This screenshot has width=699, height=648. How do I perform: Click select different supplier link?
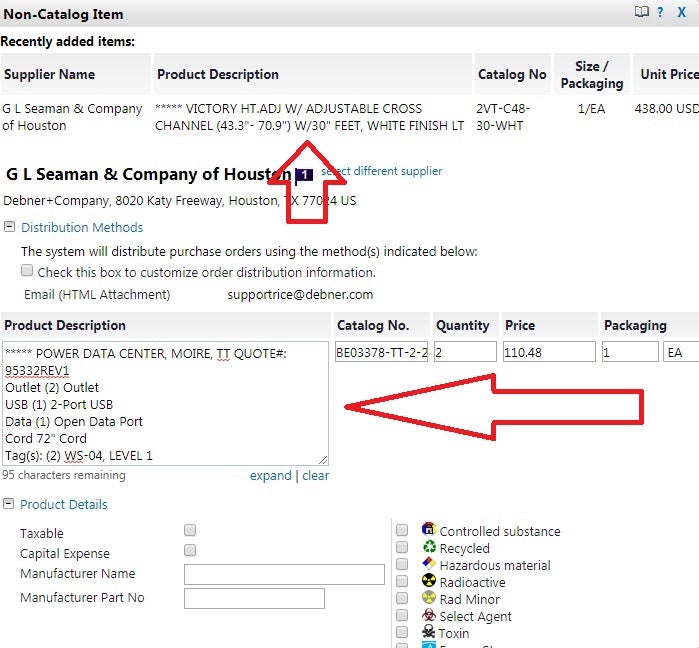tap(382, 171)
